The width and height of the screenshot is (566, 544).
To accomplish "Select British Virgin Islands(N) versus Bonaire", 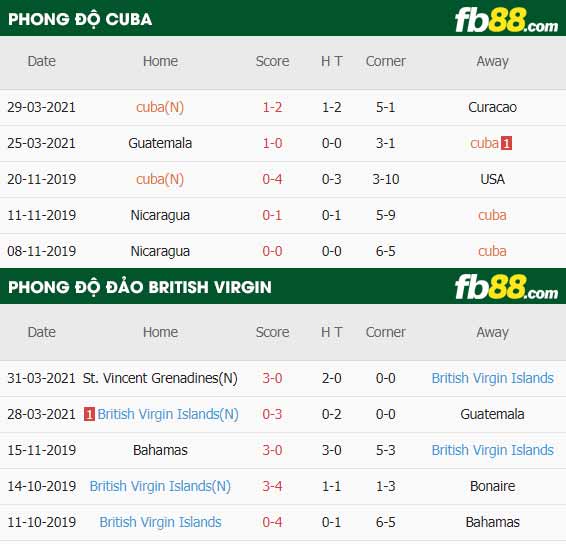I will click(x=160, y=486).
